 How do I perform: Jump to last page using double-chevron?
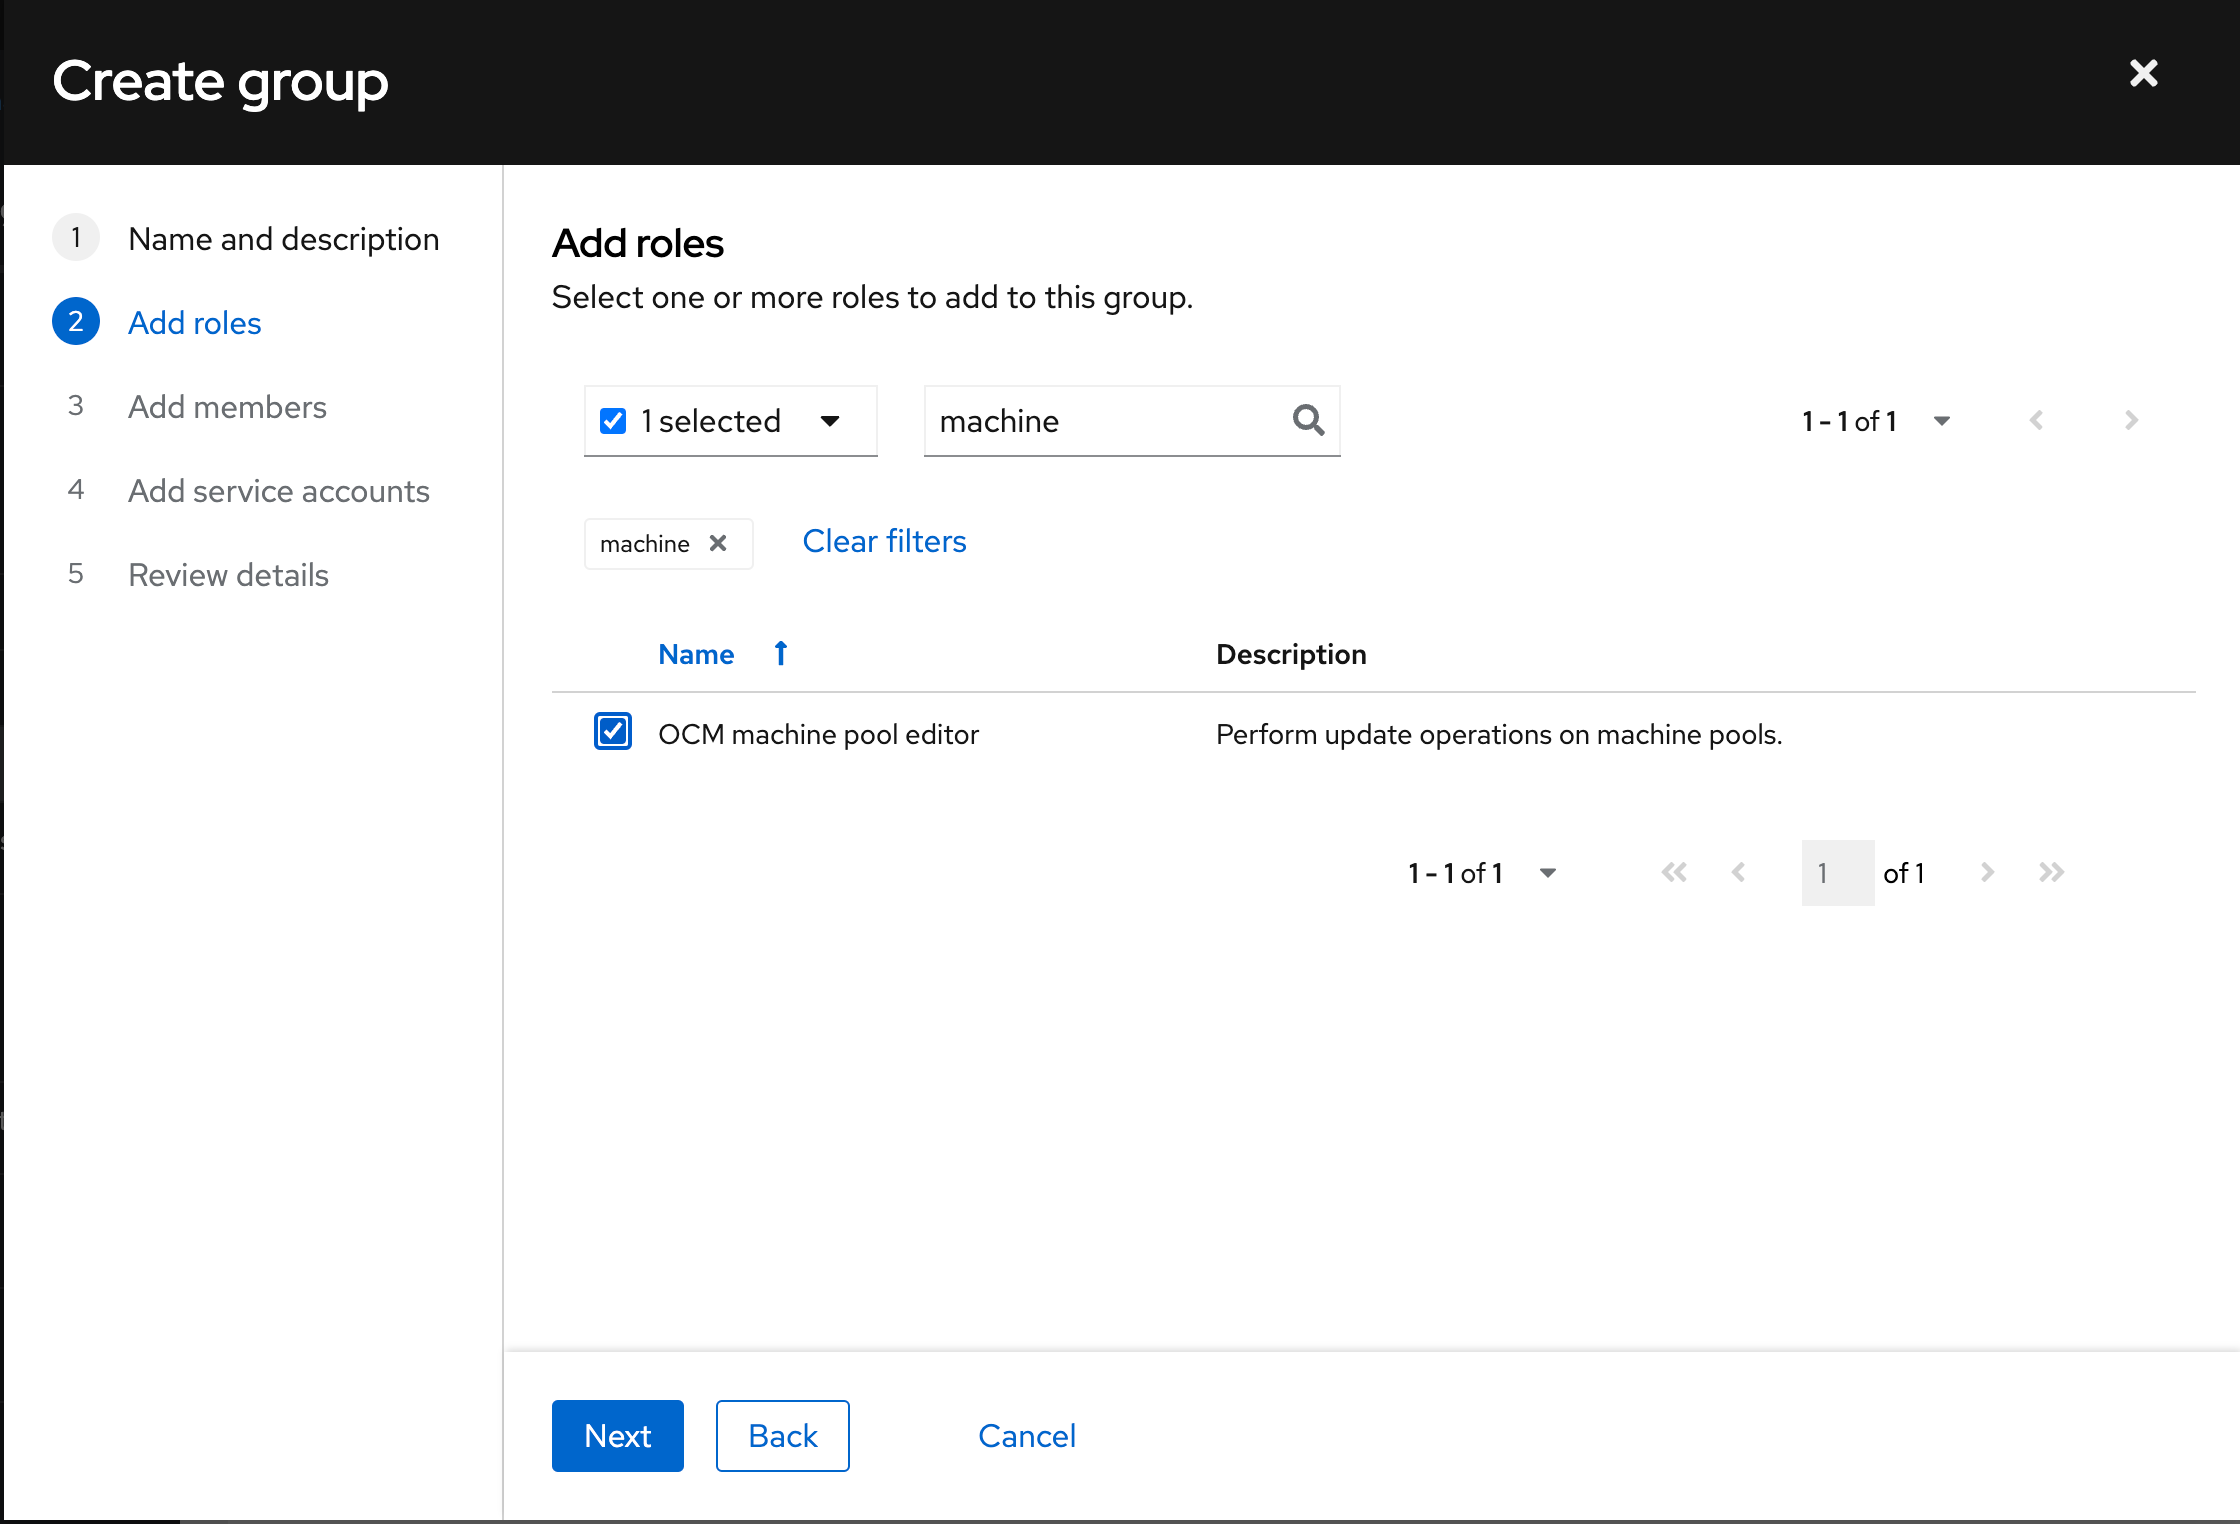pyautogui.click(x=2051, y=872)
